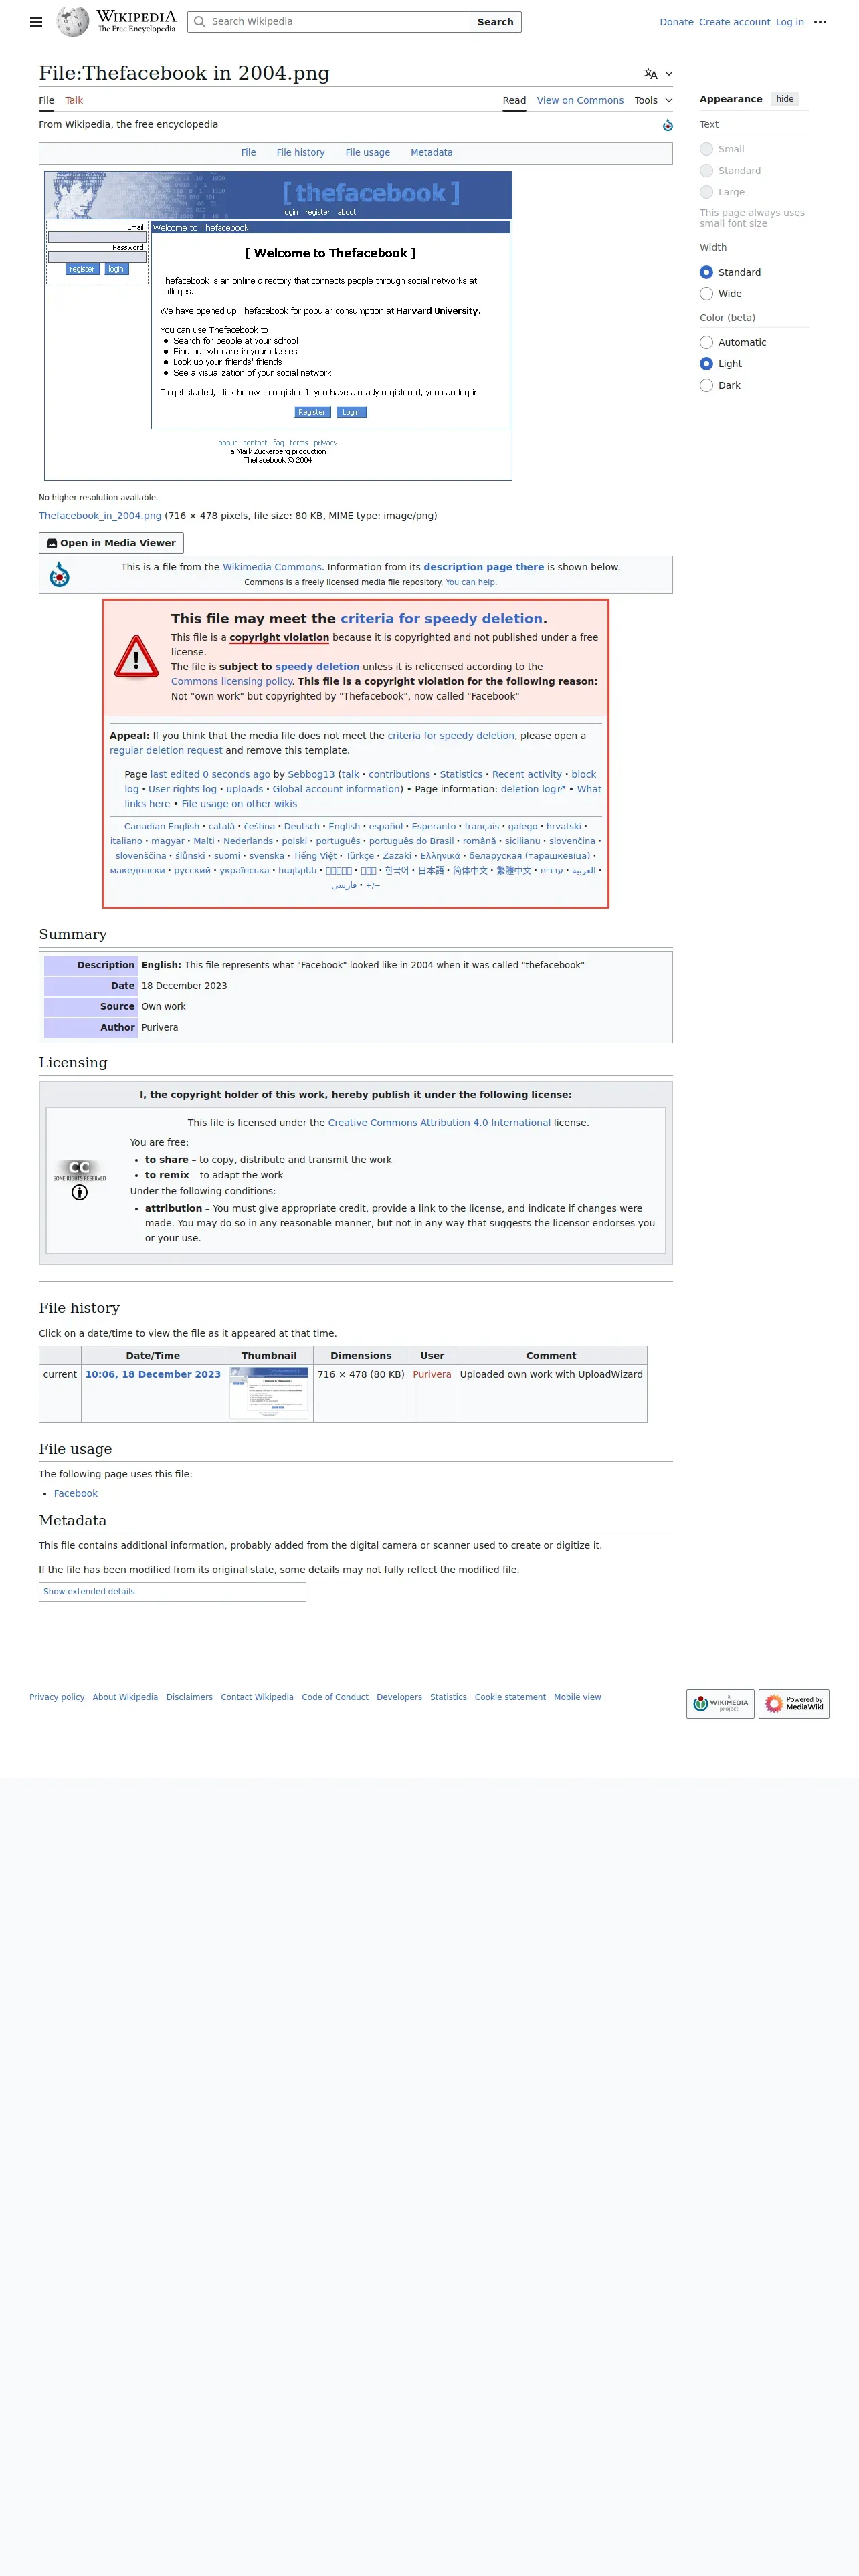Image resolution: width=859 pixels, height=2576 pixels.
Task: Choose Dark color mode
Action: coord(706,385)
